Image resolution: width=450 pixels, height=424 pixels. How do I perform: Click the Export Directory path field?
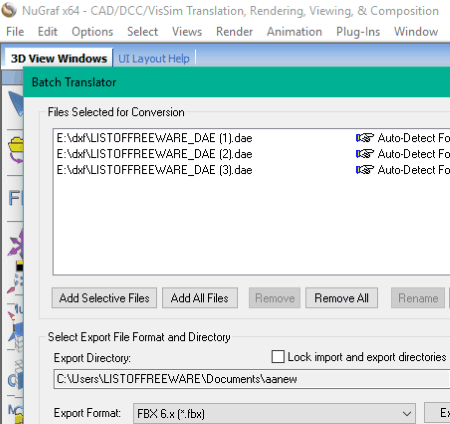tap(252, 379)
